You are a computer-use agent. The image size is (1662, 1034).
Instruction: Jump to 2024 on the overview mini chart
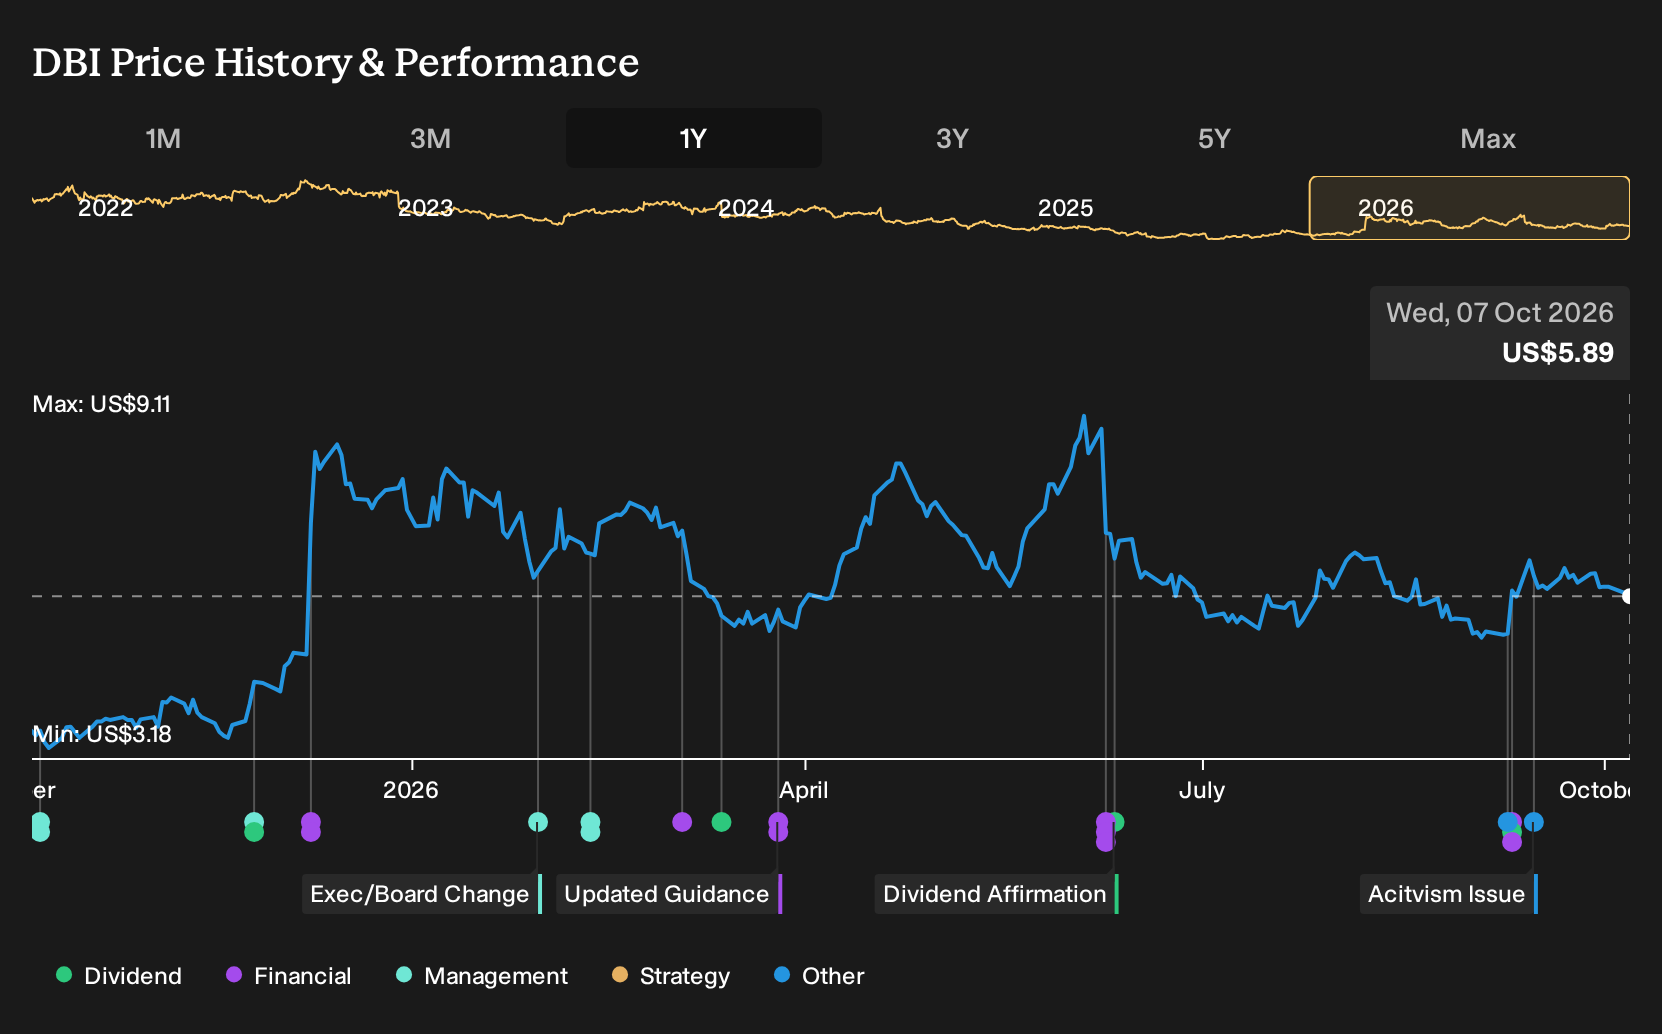click(x=746, y=208)
